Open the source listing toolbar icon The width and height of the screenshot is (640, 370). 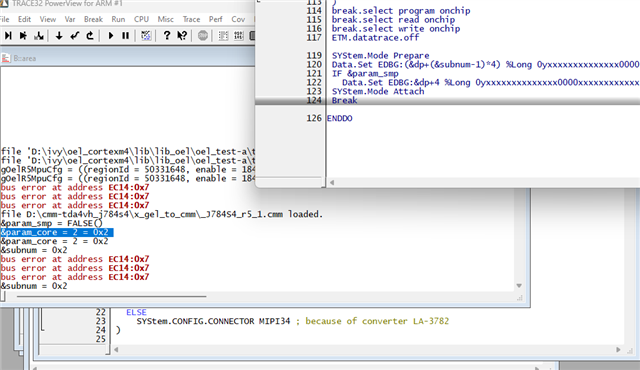tap(223, 36)
